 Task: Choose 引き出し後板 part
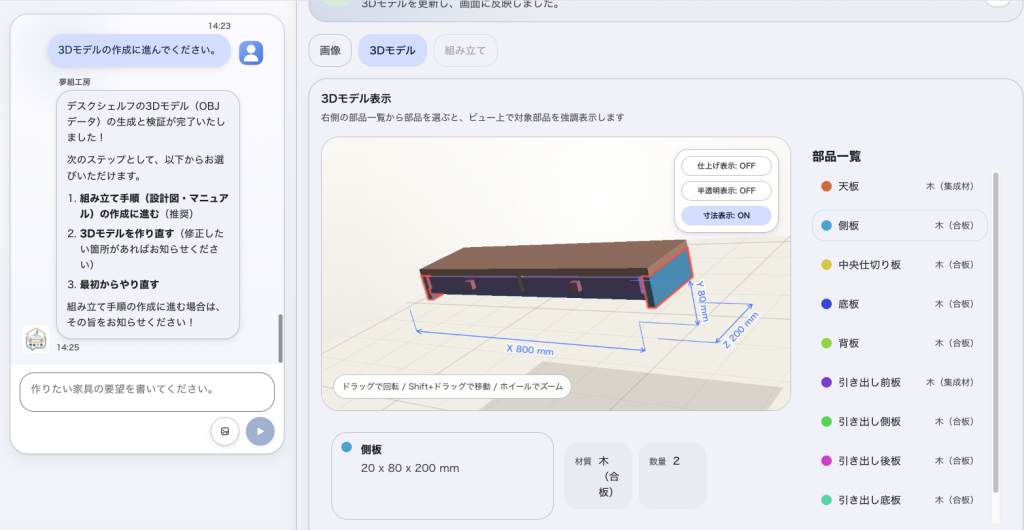coord(899,461)
